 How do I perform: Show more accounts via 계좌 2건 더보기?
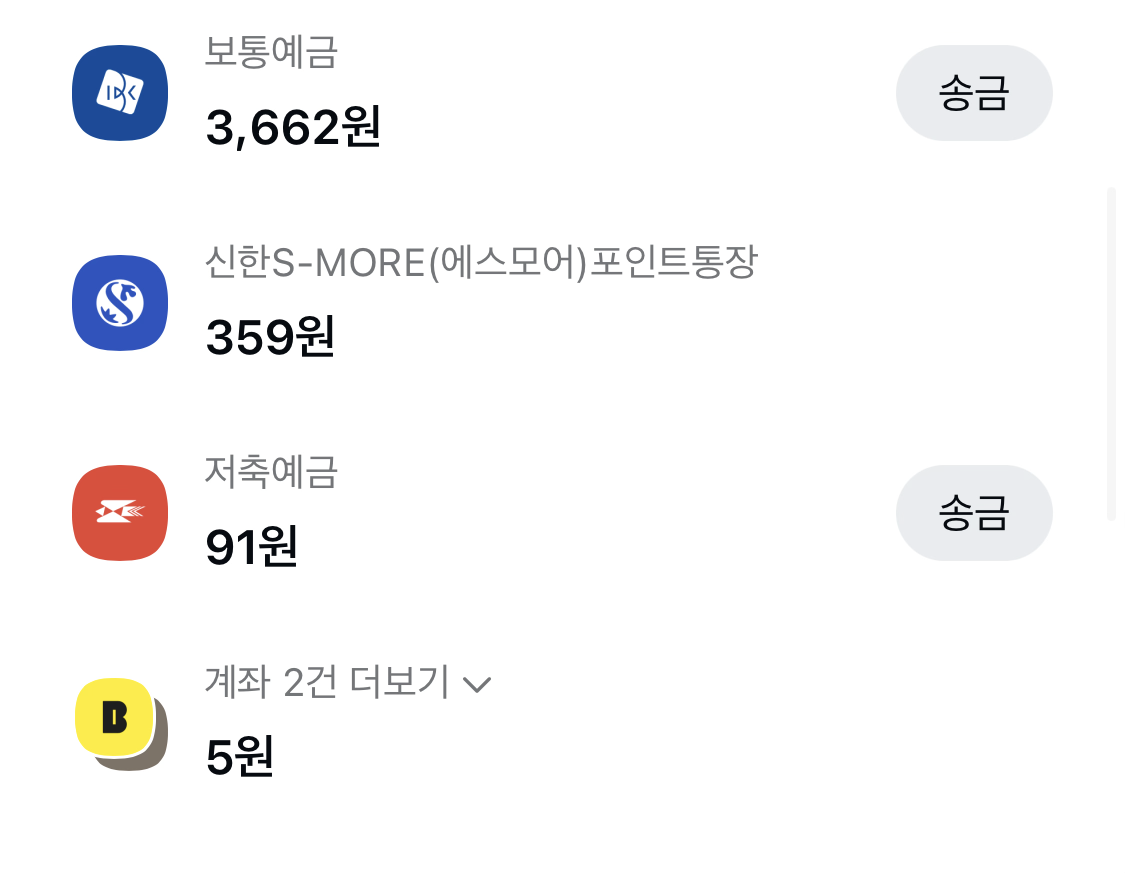(x=326, y=683)
